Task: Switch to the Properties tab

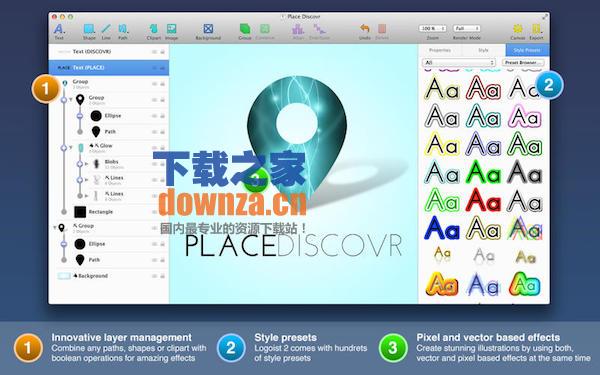Action: click(440, 50)
